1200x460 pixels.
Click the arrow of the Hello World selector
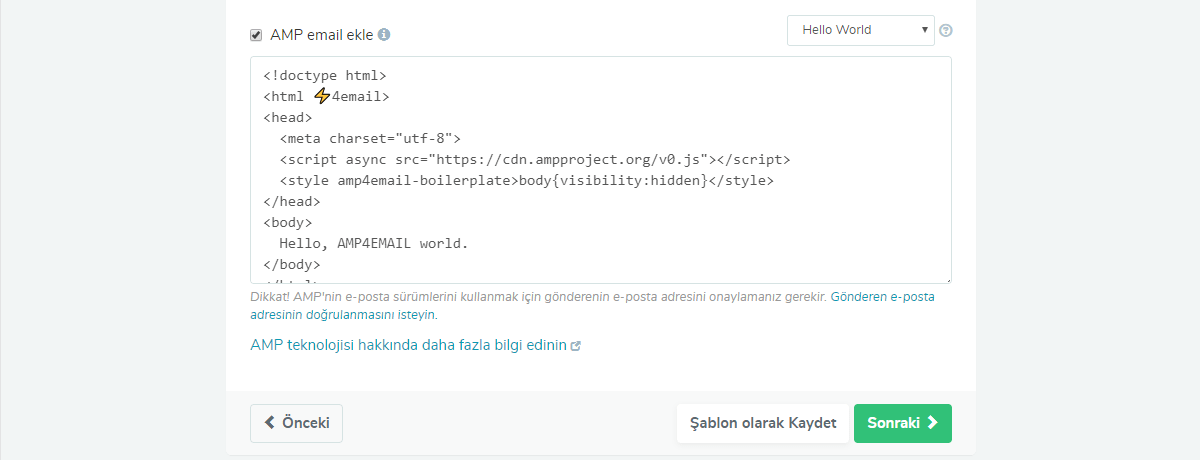click(925, 30)
